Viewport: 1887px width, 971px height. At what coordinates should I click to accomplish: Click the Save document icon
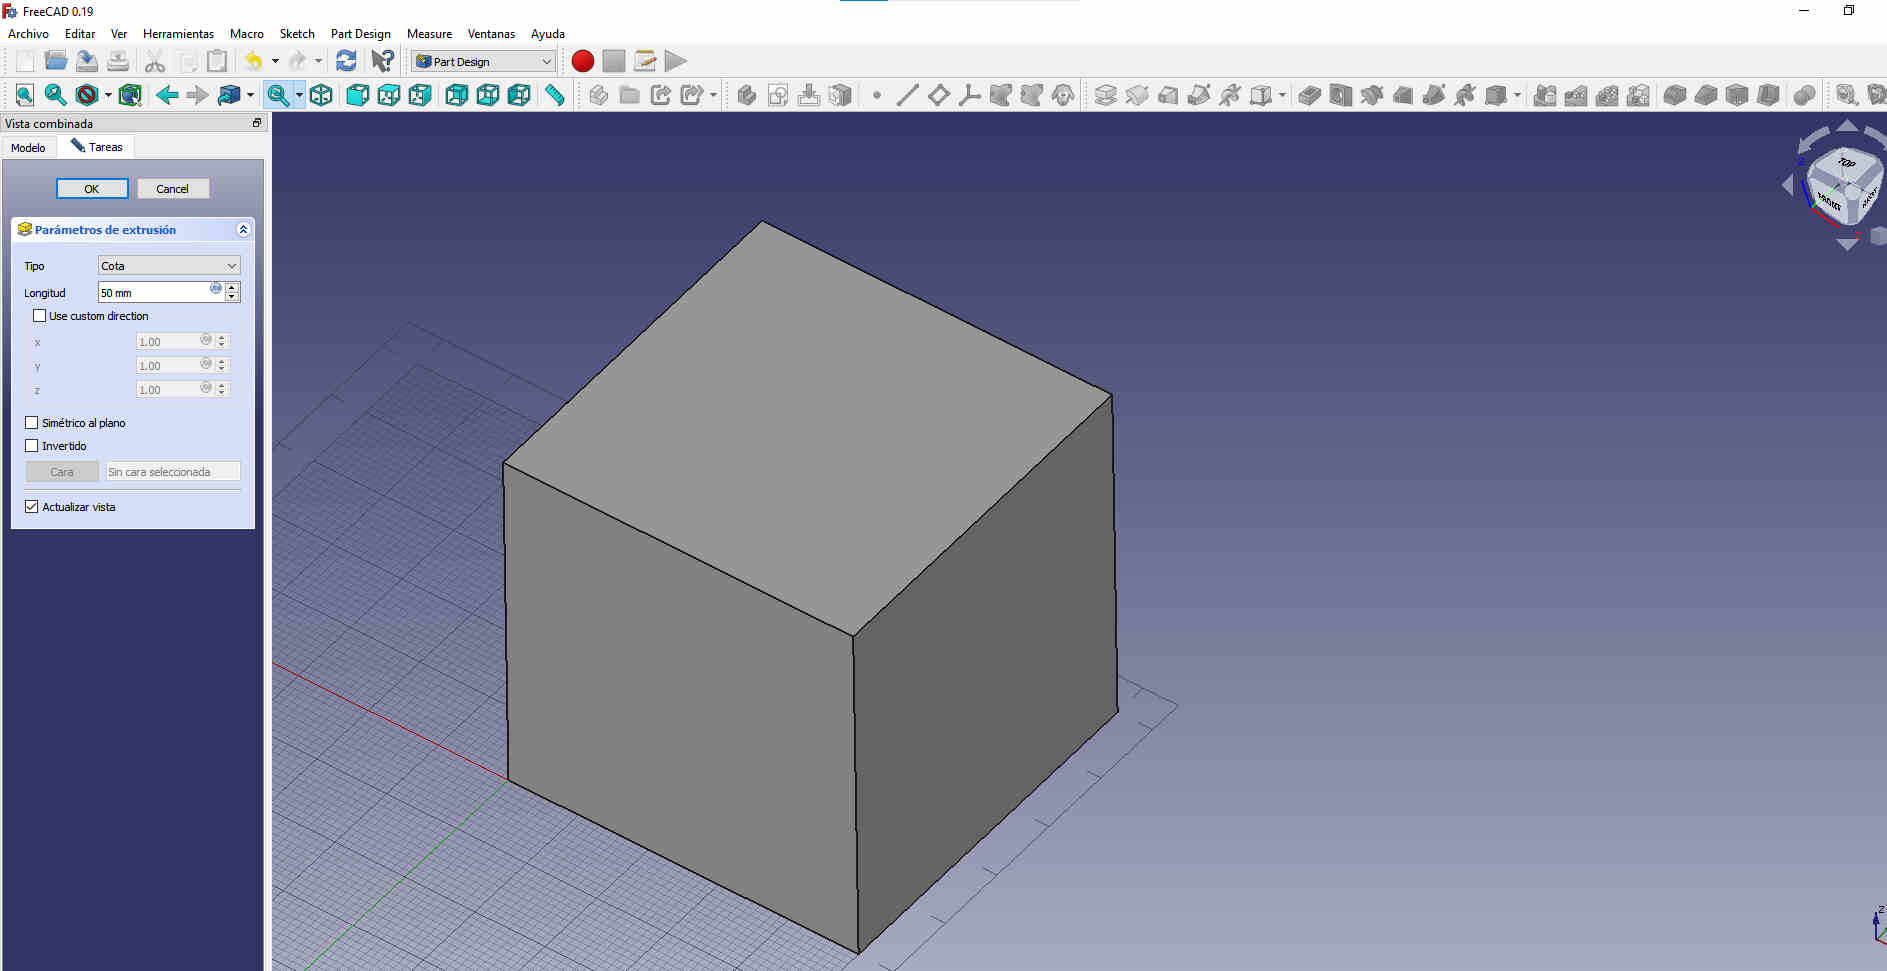(x=87, y=61)
